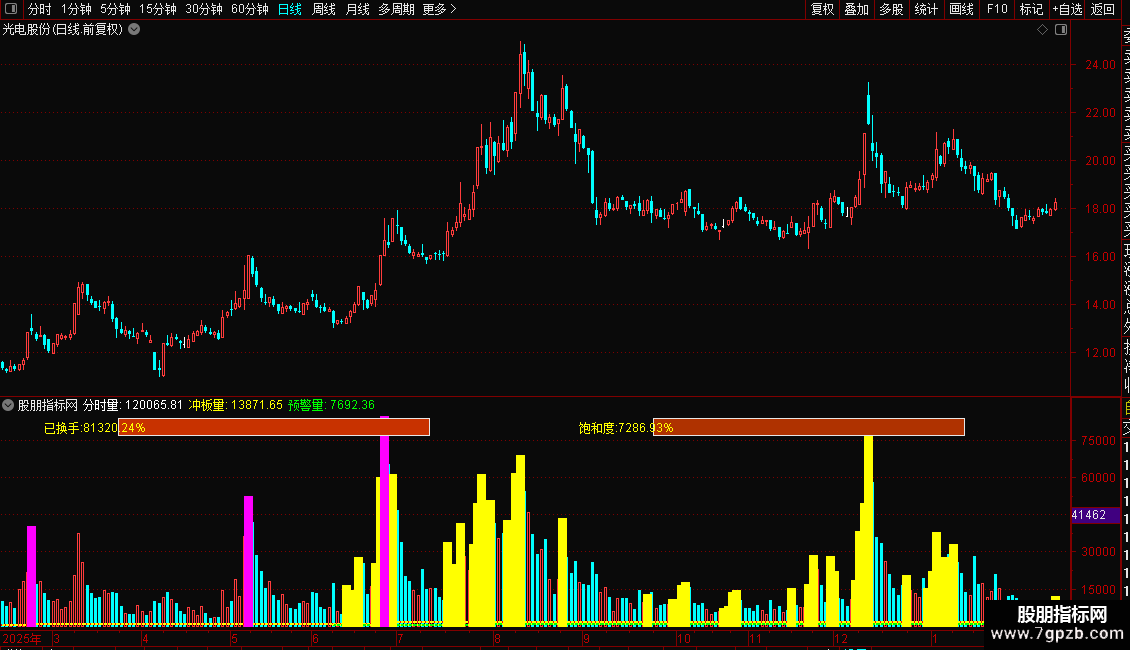Click the 复权 adjustment button

822,9
